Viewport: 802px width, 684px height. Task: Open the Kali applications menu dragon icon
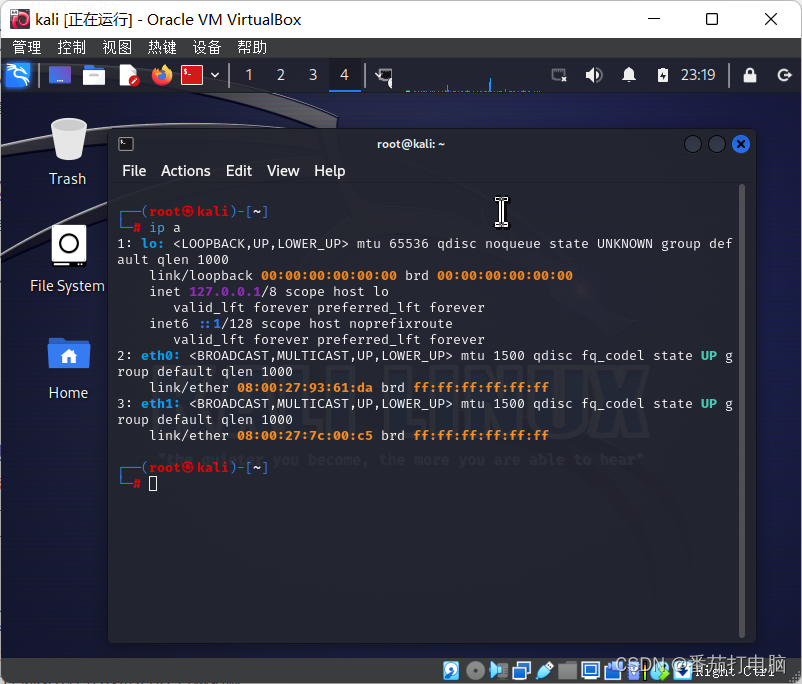(x=18, y=75)
